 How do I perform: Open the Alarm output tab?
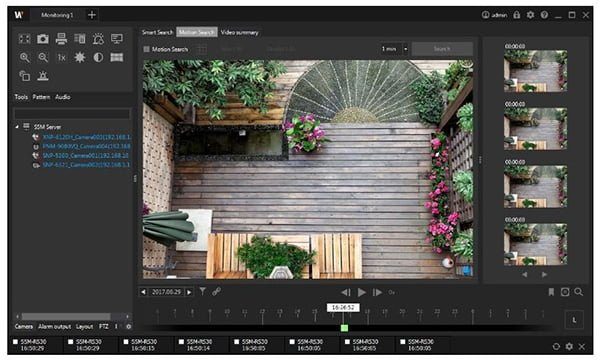54,326
